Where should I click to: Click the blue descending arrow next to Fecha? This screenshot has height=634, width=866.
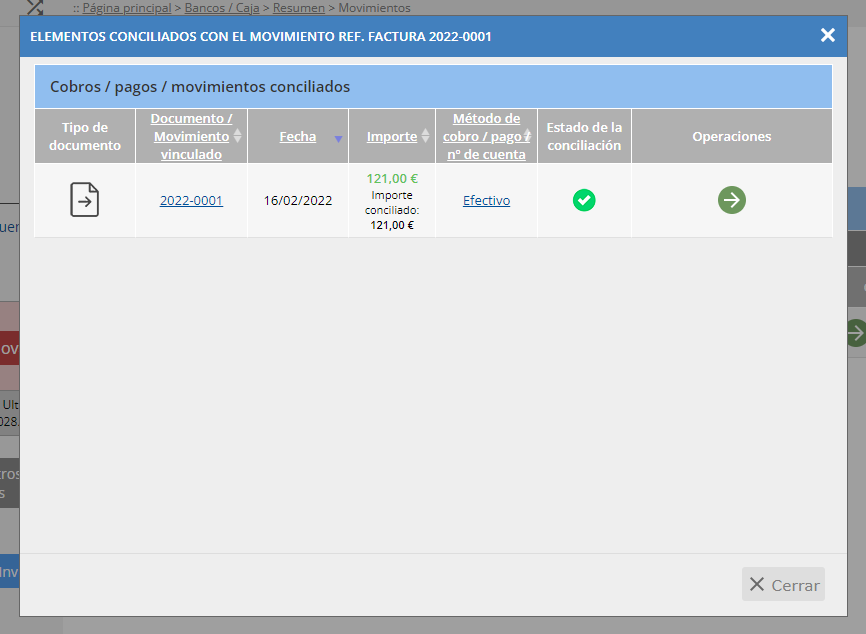tap(339, 138)
